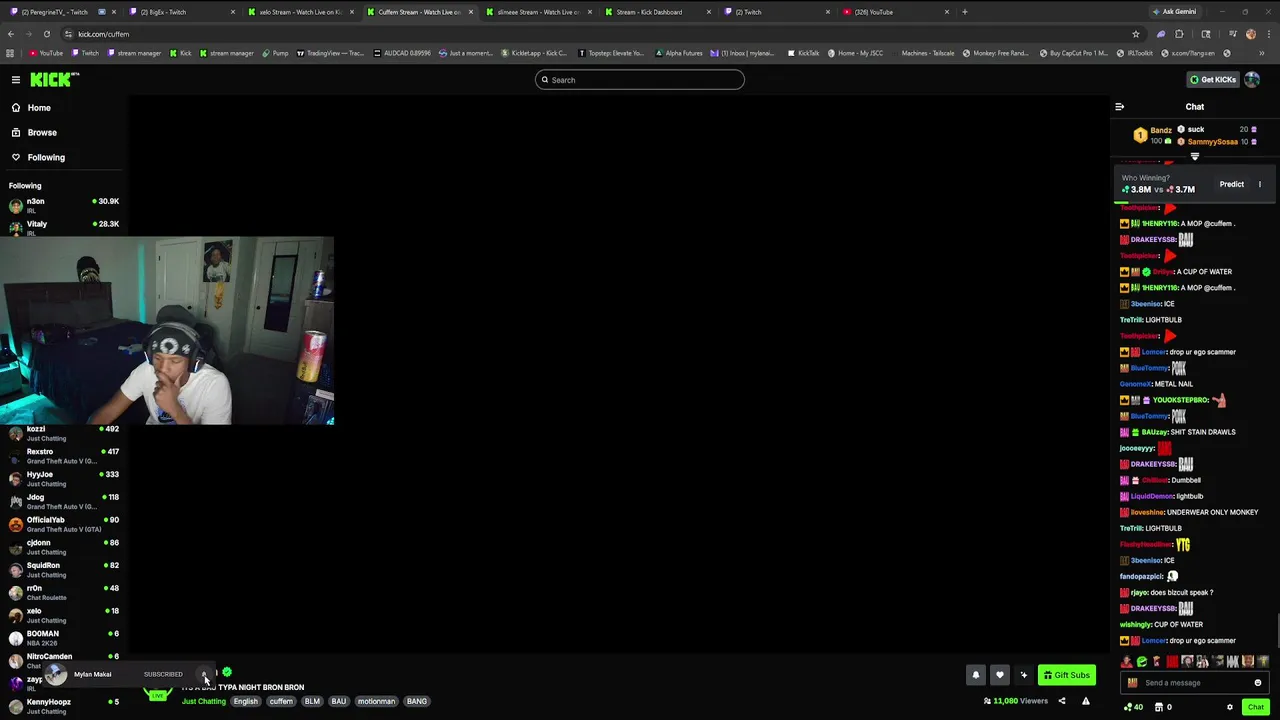The width and height of the screenshot is (1280, 720).
Task: Click the KICKs balance 40 icon
Action: (1133, 707)
